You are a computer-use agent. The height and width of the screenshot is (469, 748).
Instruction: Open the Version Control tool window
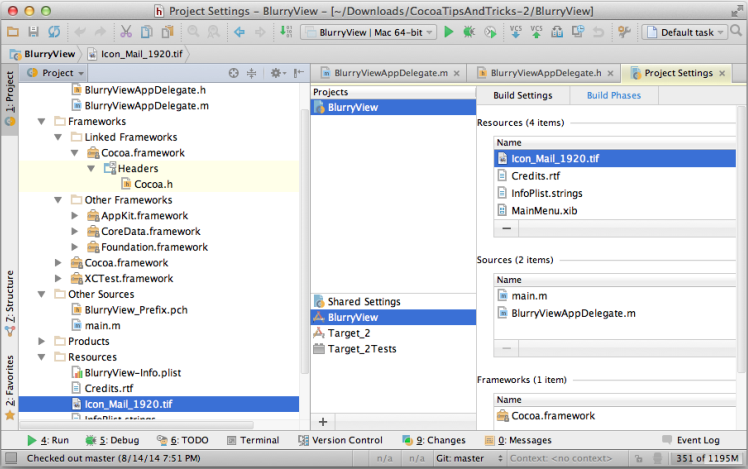click(341, 440)
